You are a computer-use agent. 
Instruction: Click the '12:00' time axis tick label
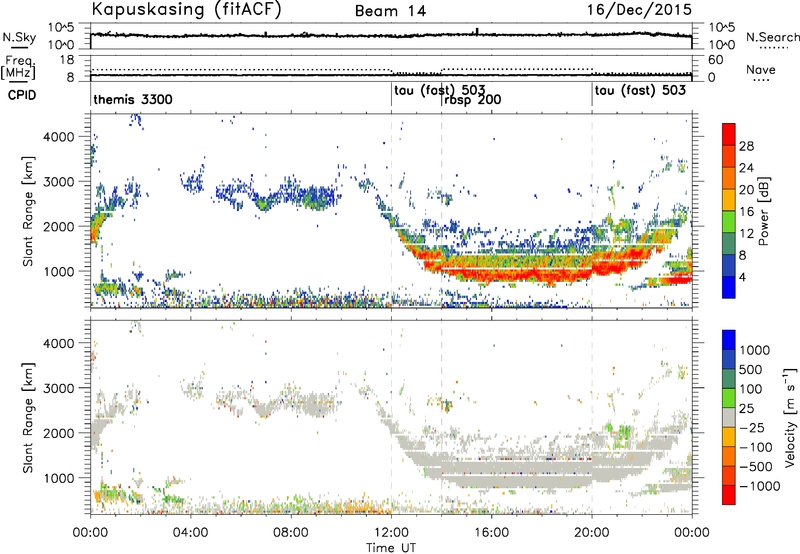pos(391,533)
